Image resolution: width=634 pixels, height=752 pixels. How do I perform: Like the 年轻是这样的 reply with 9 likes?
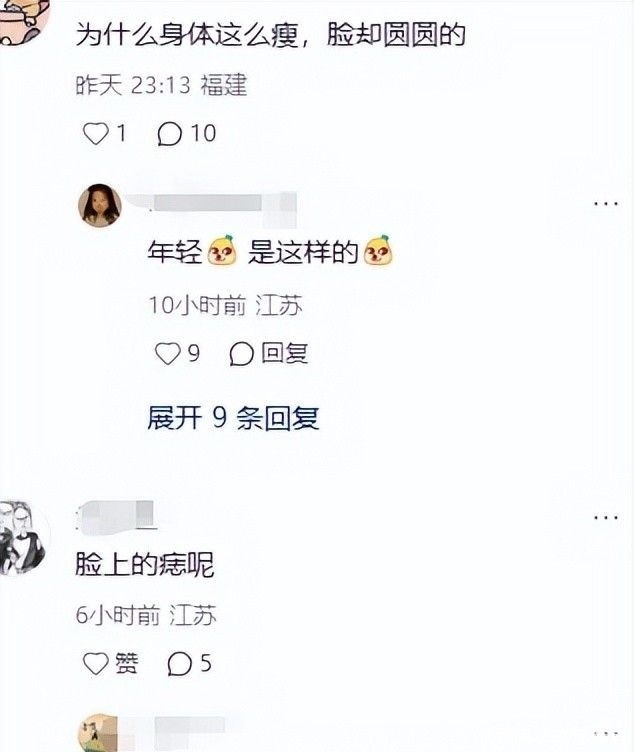coord(167,354)
